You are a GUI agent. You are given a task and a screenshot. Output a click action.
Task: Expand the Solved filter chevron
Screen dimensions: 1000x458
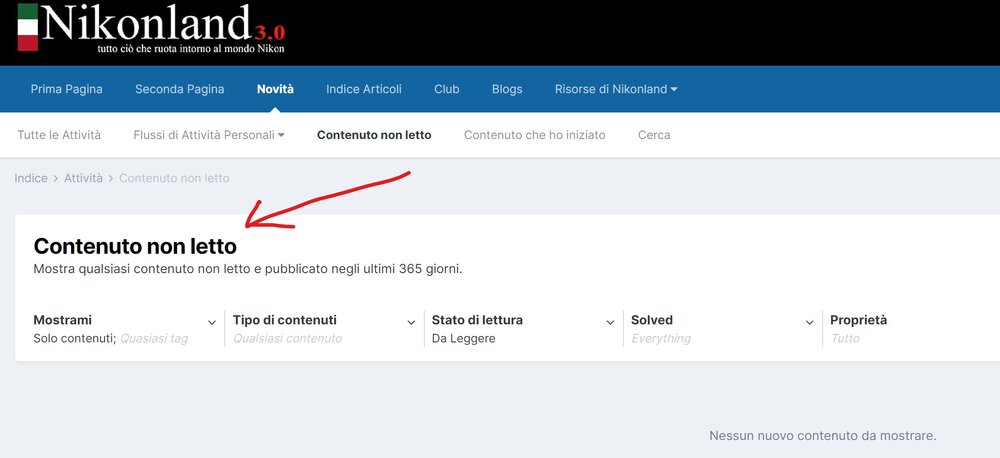[x=809, y=323]
